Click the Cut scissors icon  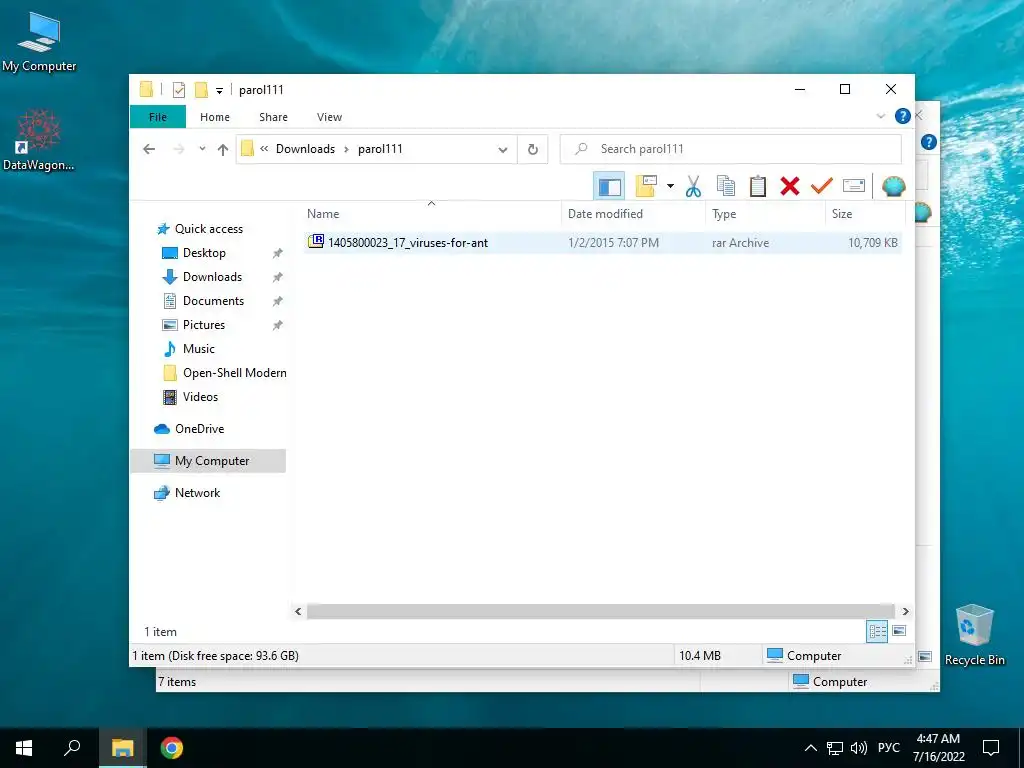point(694,187)
